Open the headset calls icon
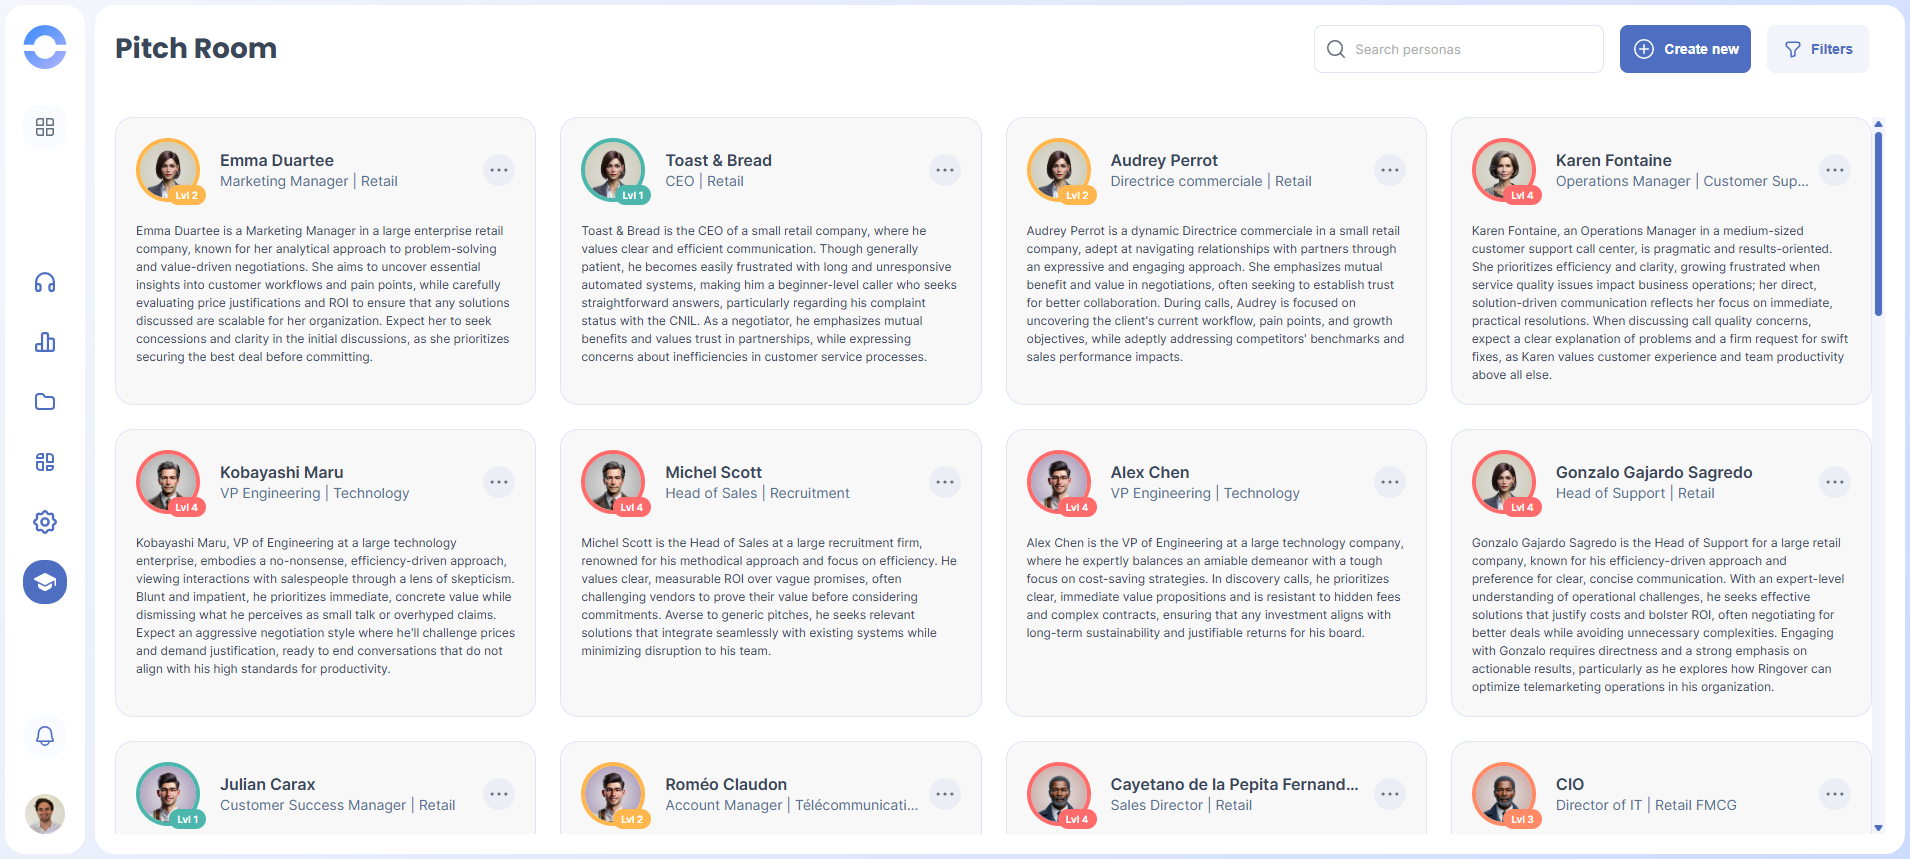The height and width of the screenshot is (859, 1910). coord(45,283)
